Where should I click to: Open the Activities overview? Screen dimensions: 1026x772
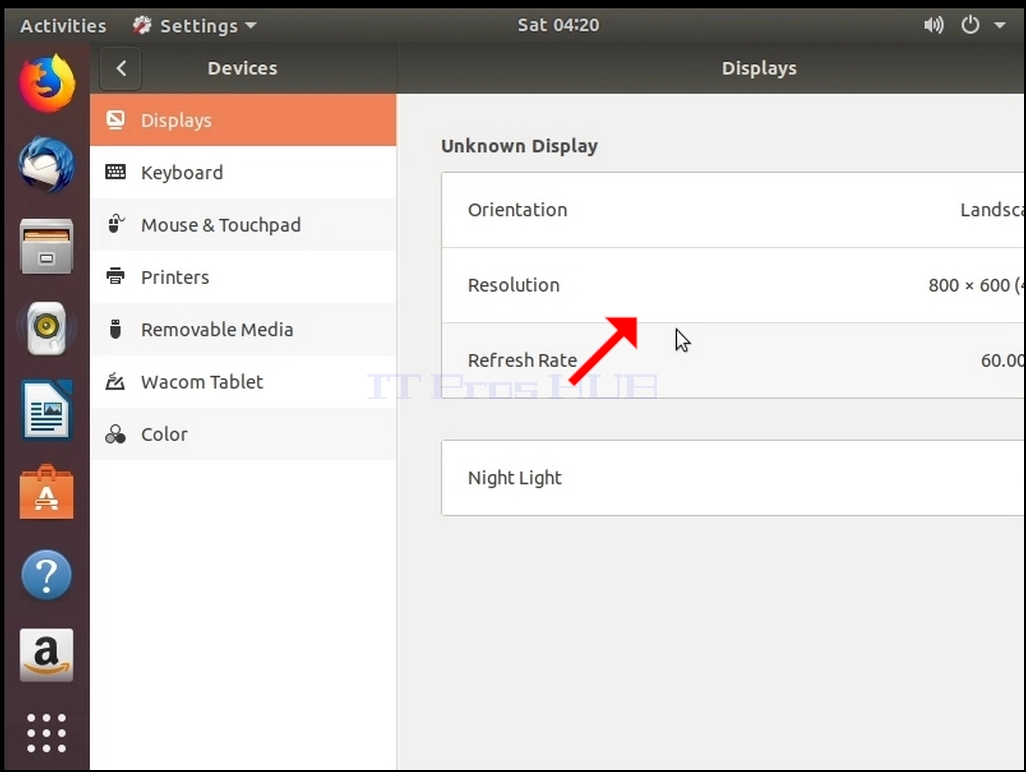tap(63, 26)
